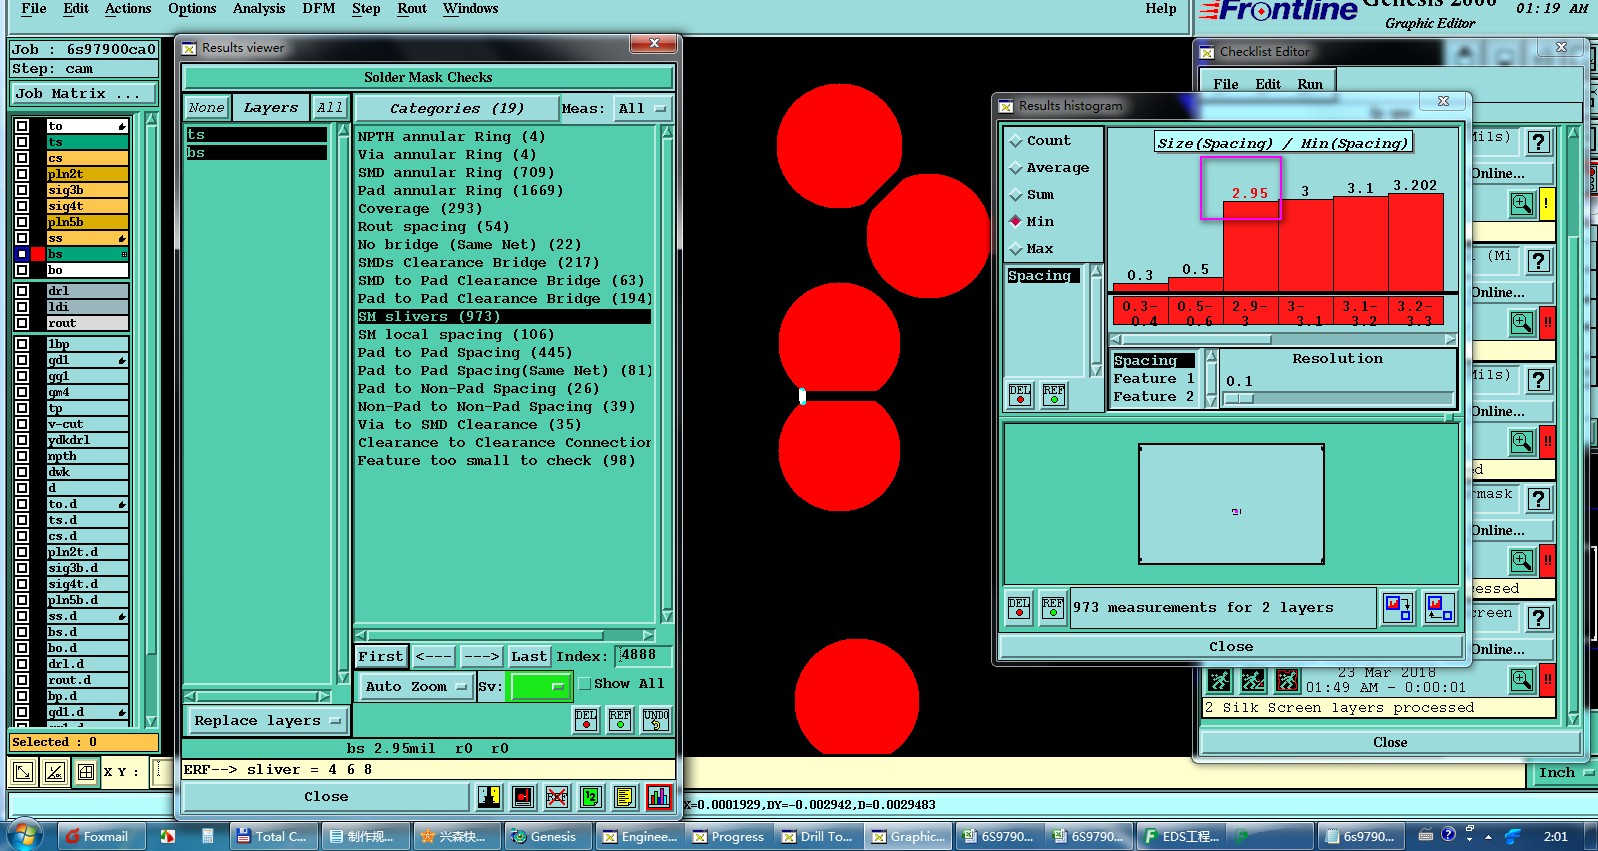1598x851 pixels.
Task: Toggle the checkbox for layer rout
Action: (22, 323)
